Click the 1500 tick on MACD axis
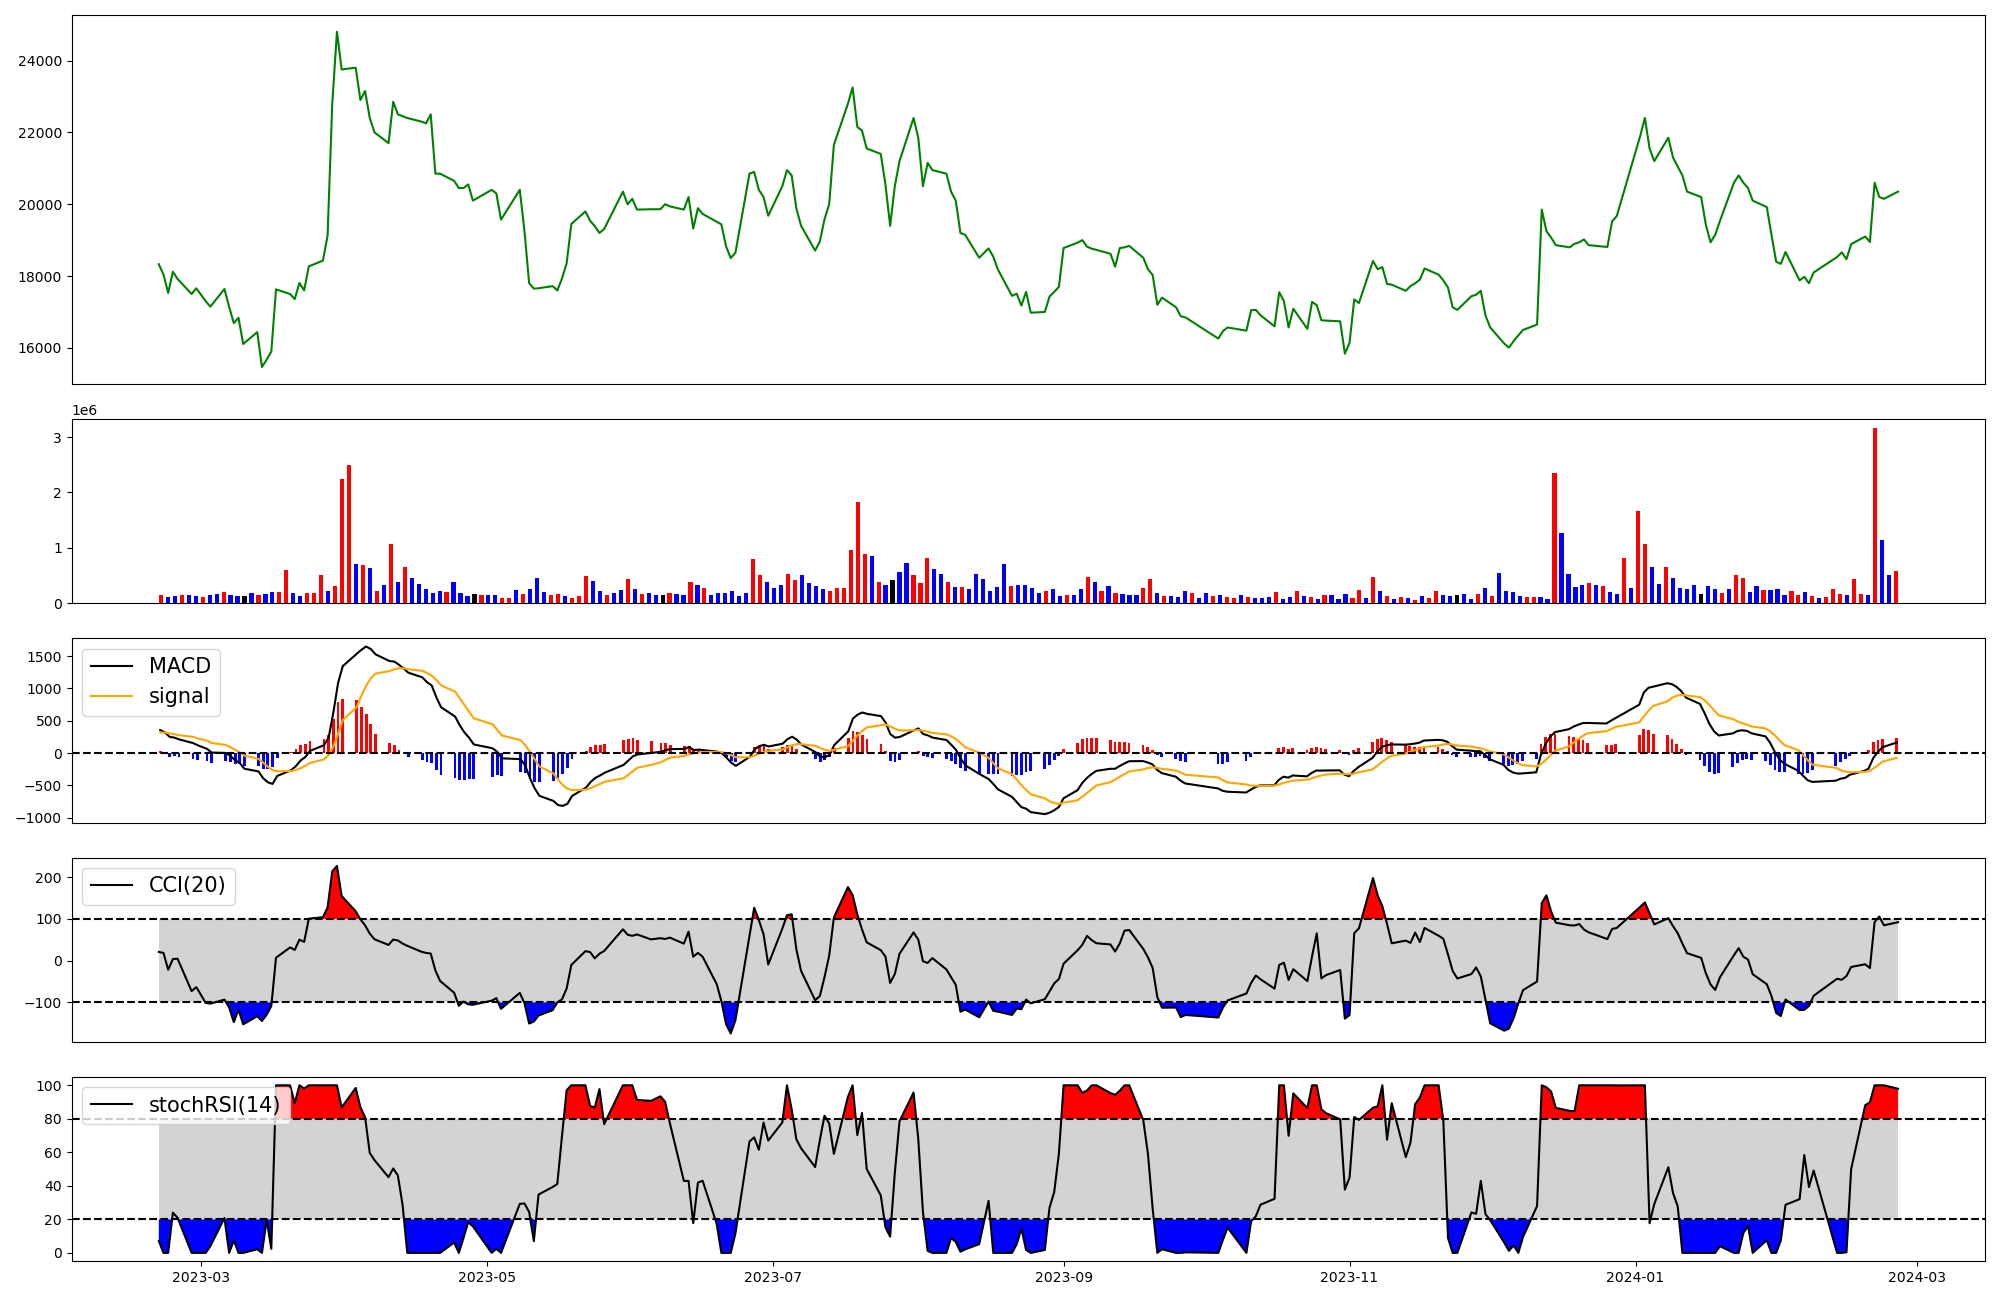Viewport: 2000px width, 1300px height. [44, 657]
